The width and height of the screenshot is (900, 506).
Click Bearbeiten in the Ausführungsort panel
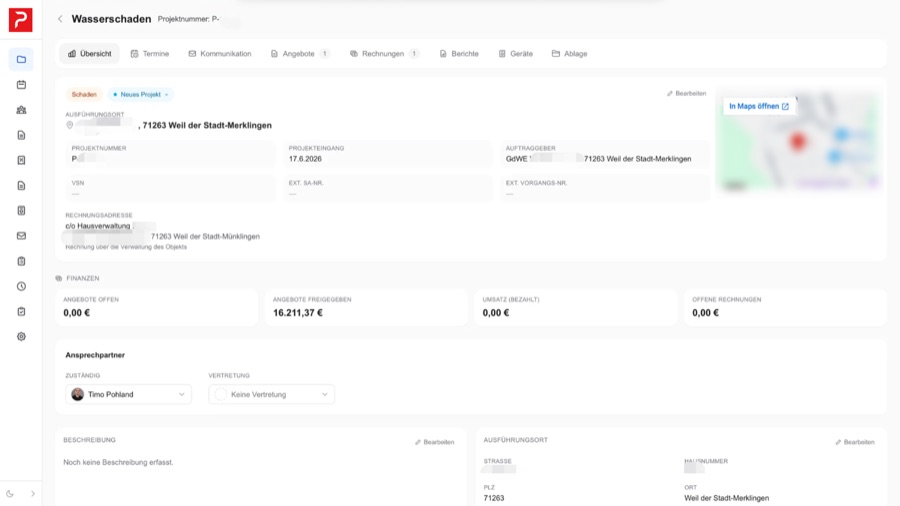click(x=855, y=442)
